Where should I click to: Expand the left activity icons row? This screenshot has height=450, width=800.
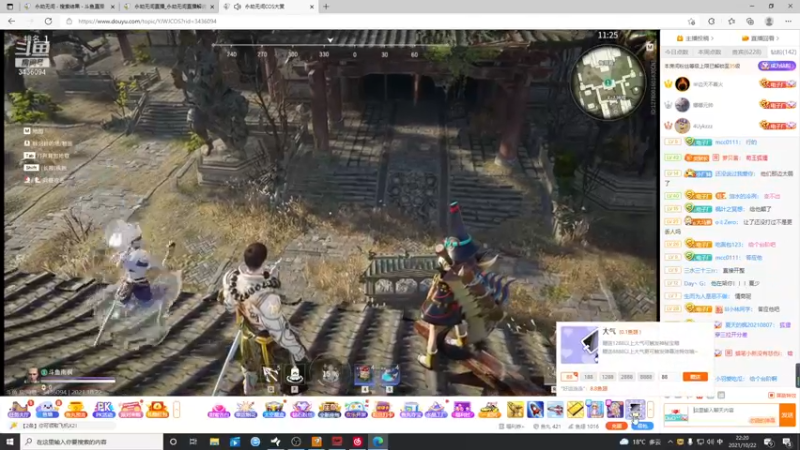click(x=177, y=409)
